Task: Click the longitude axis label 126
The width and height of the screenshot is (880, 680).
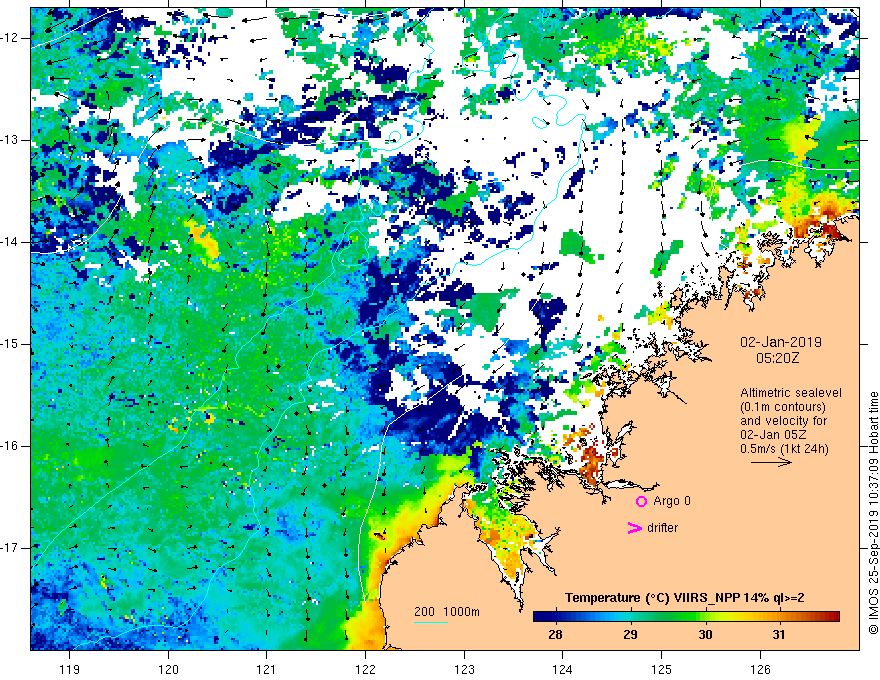Action: [x=760, y=669]
